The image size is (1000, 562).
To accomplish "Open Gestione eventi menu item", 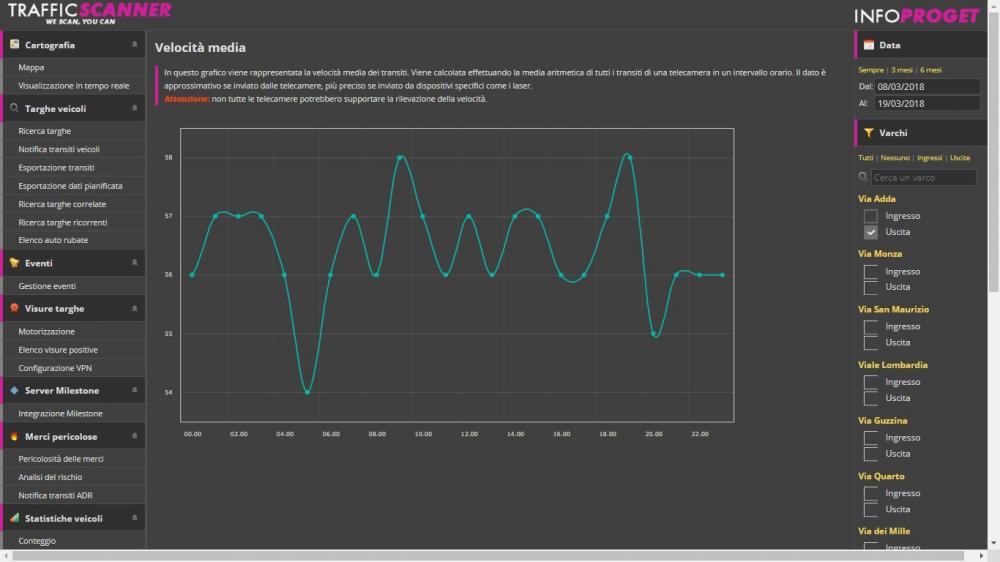I will [47, 286].
